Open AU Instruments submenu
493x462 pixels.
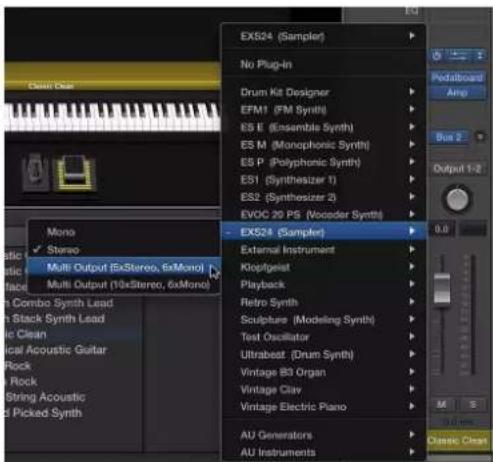pos(324,452)
